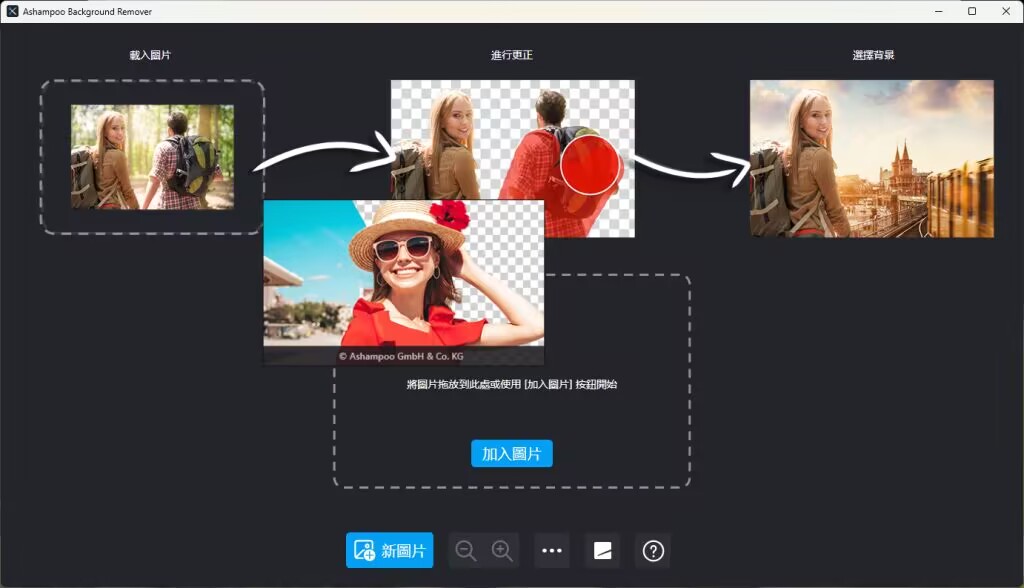The image size is (1024, 588).
Task: Minimize the Ashampoo Background Remover window
Action: 939,11
